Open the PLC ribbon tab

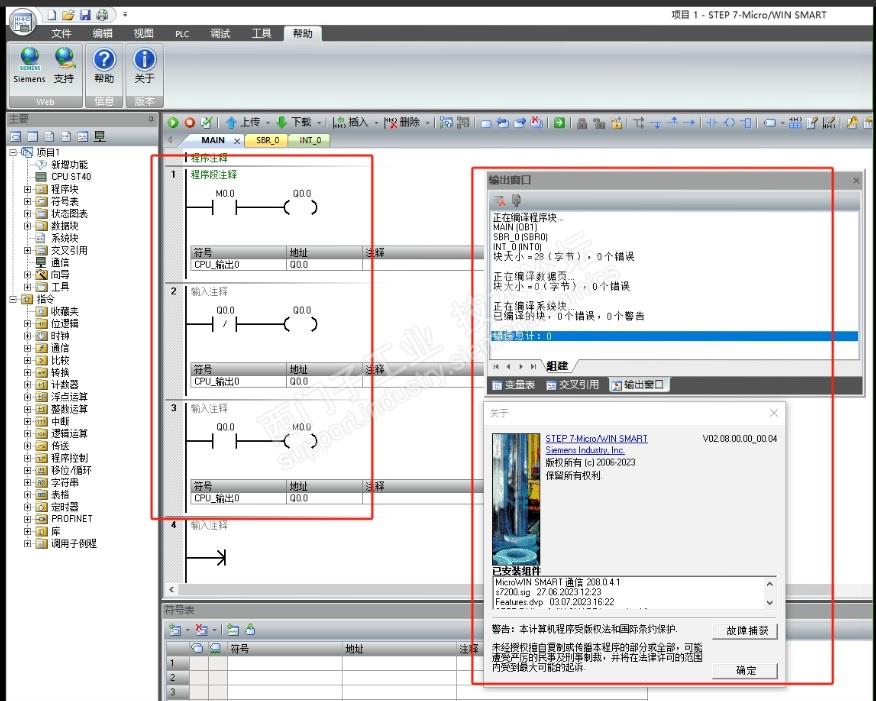(182, 34)
